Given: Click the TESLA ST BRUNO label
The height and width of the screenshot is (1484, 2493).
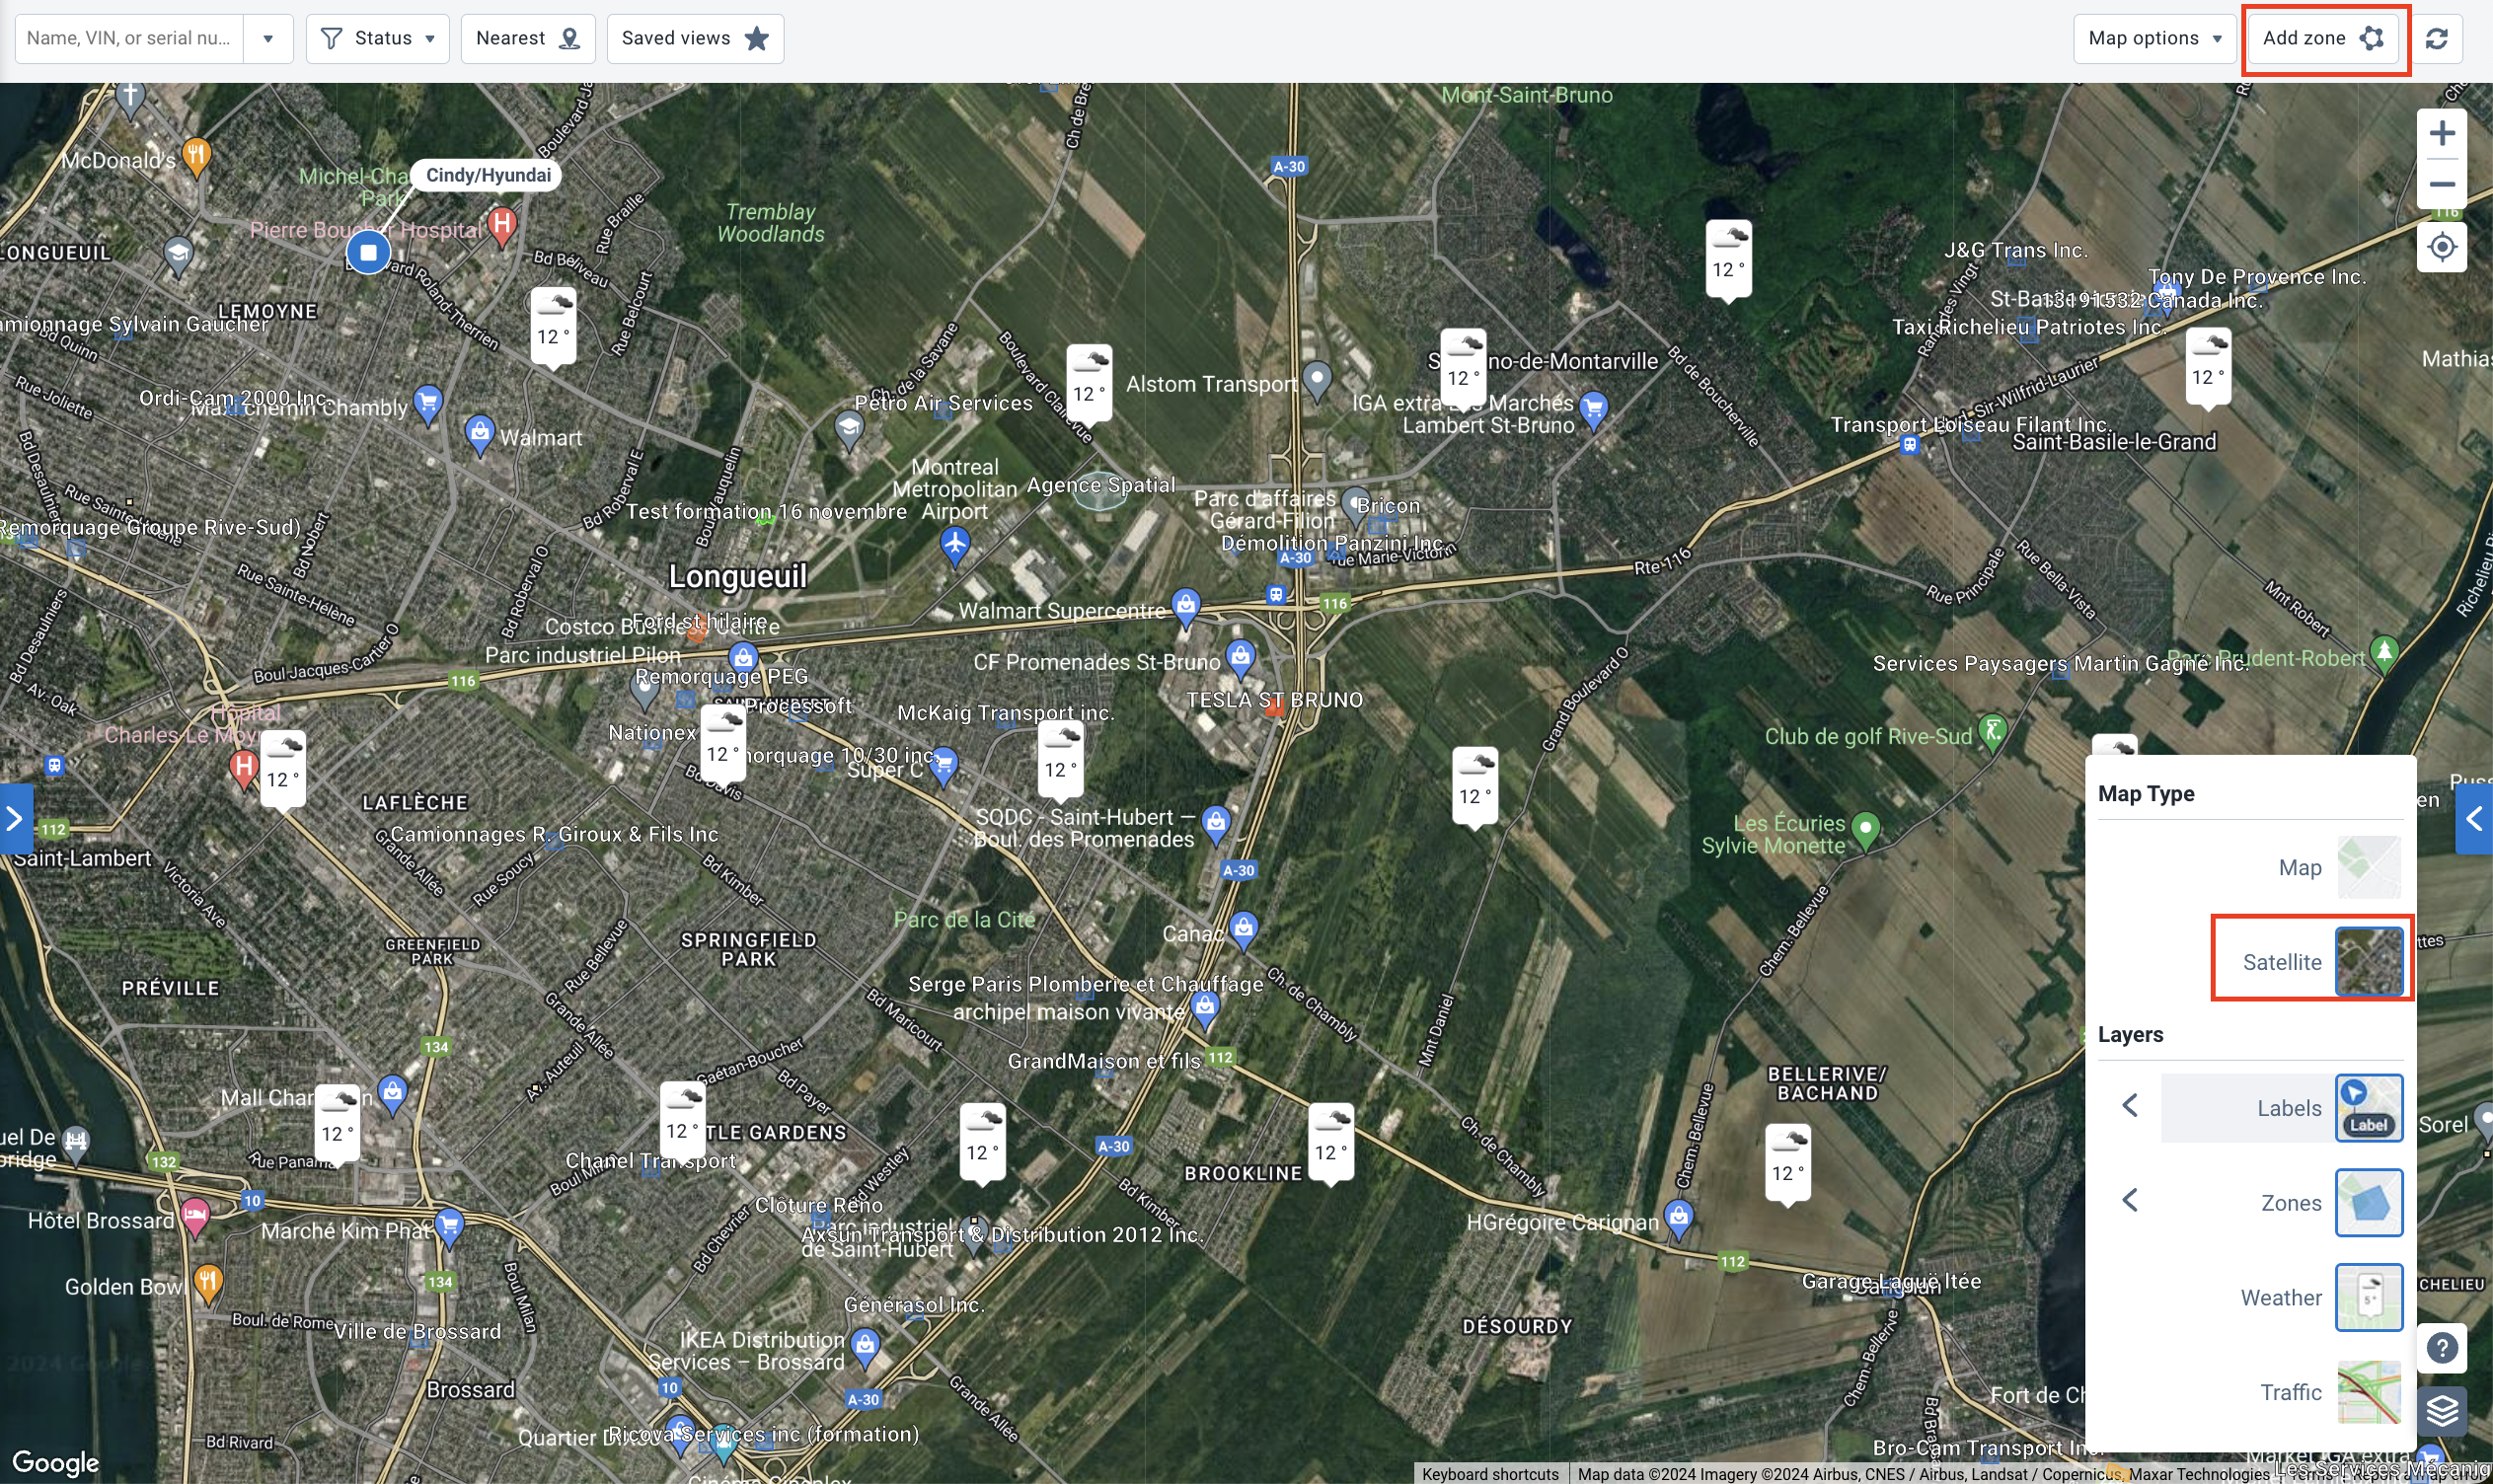Looking at the screenshot, I should (x=1275, y=700).
